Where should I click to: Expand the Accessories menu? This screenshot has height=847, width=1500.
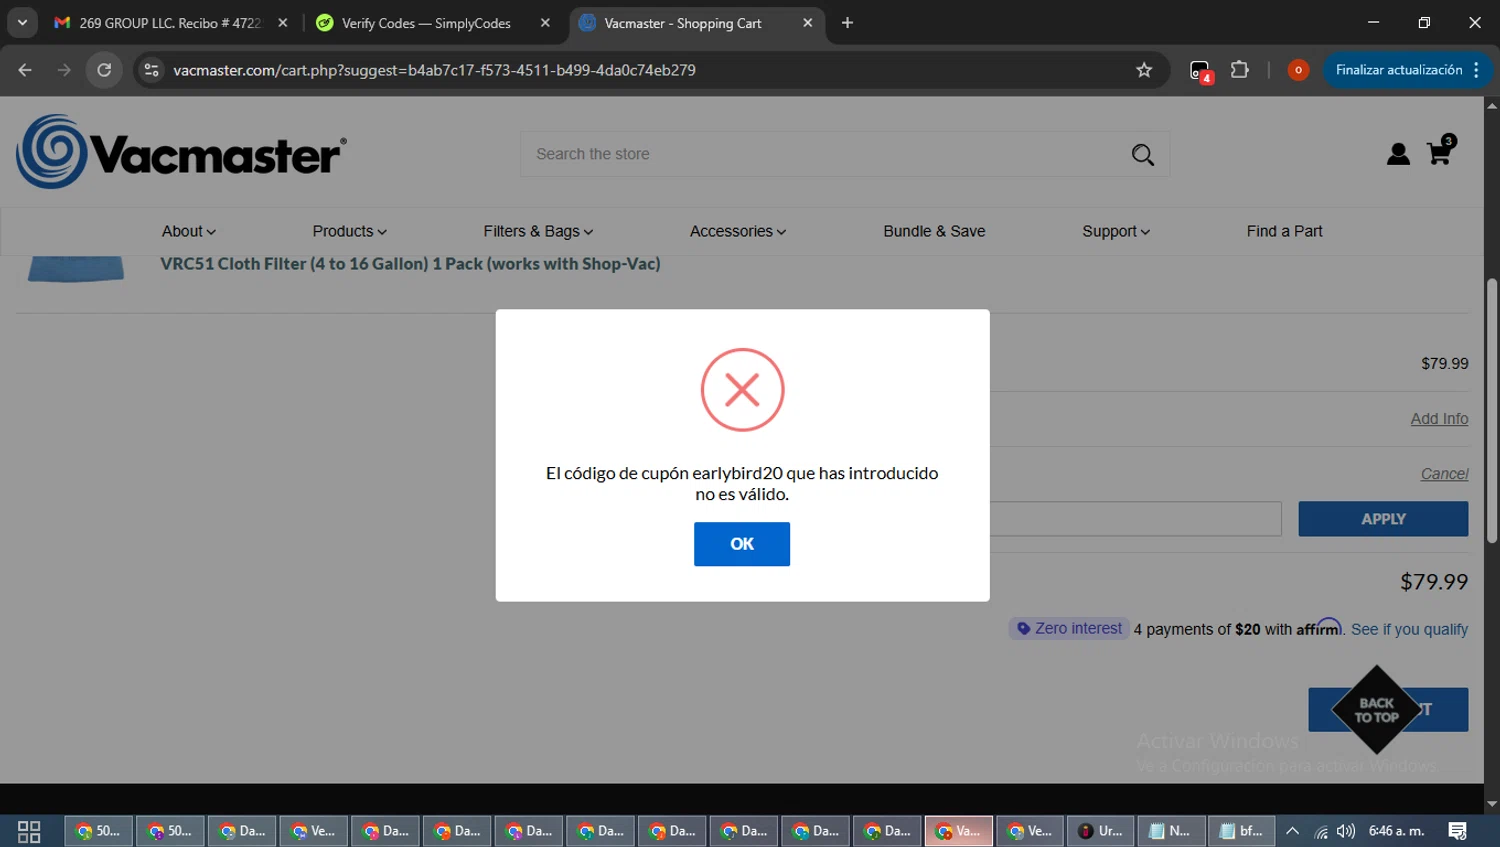pos(738,231)
